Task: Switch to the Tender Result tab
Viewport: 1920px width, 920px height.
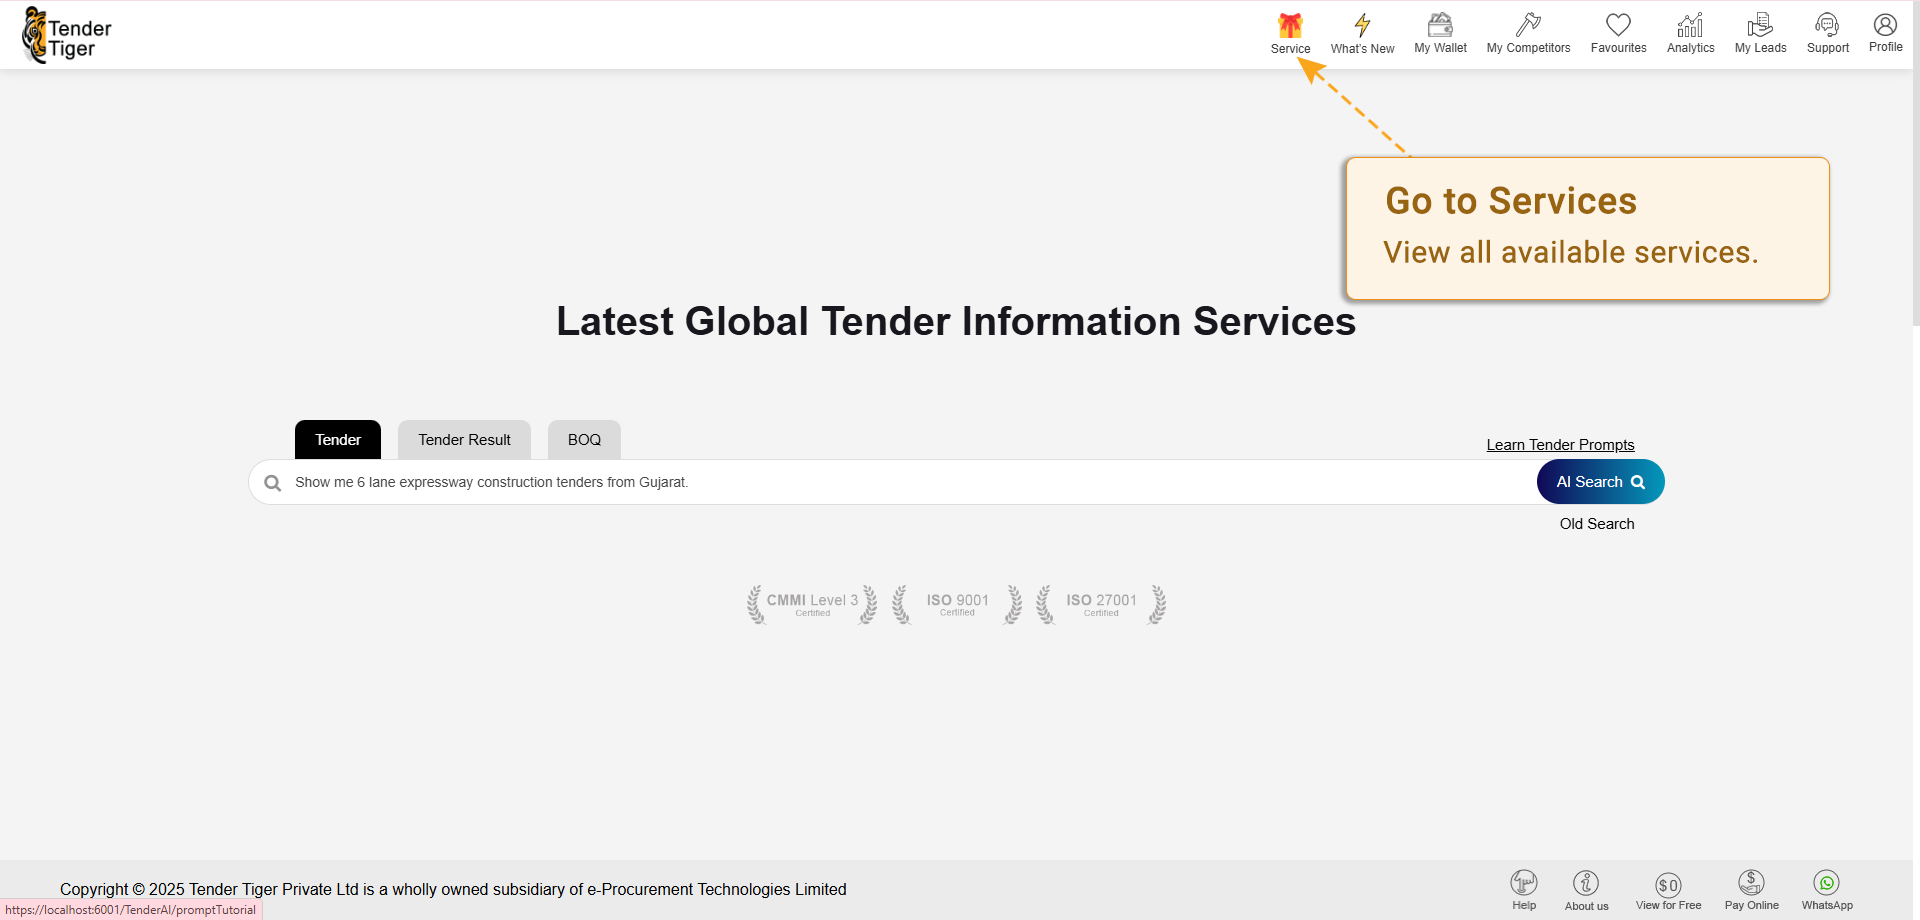Action: point(464,440)
